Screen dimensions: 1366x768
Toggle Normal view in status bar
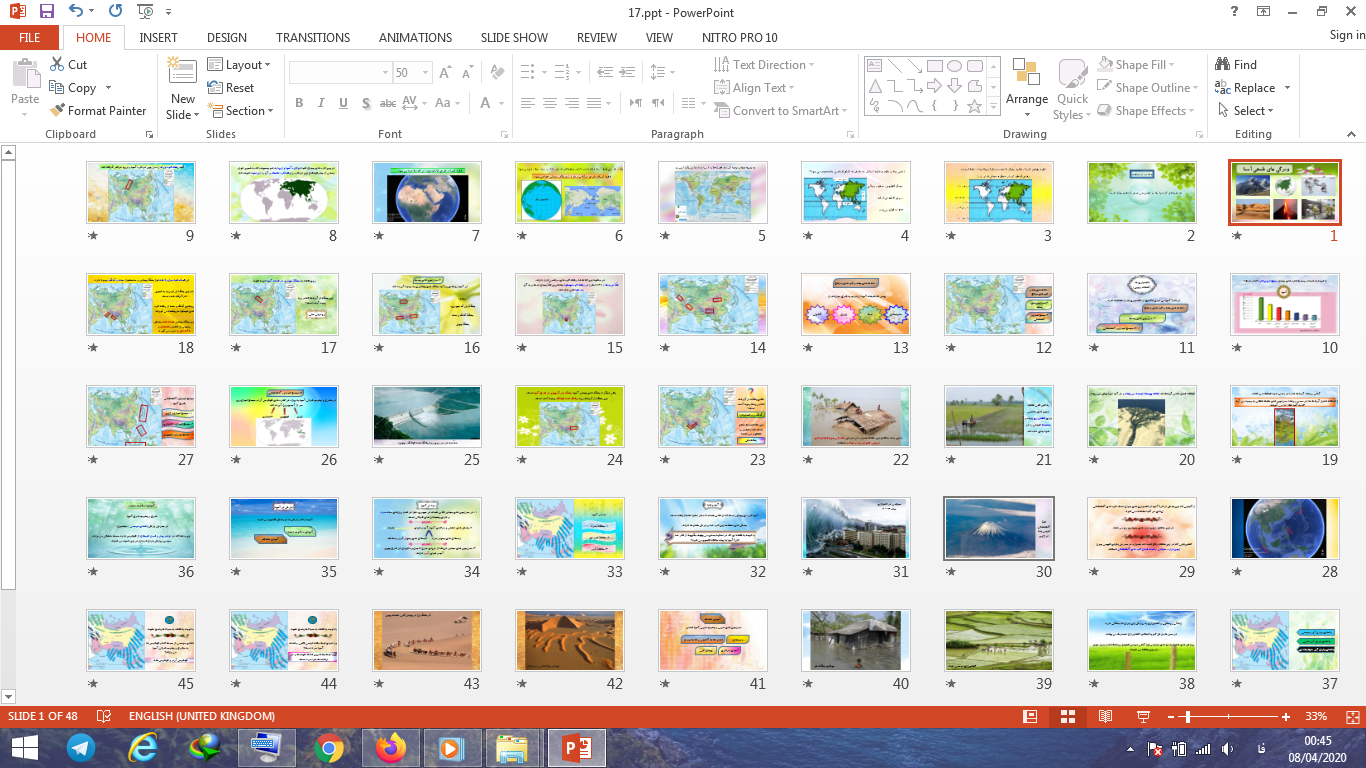click(1030, 717)
